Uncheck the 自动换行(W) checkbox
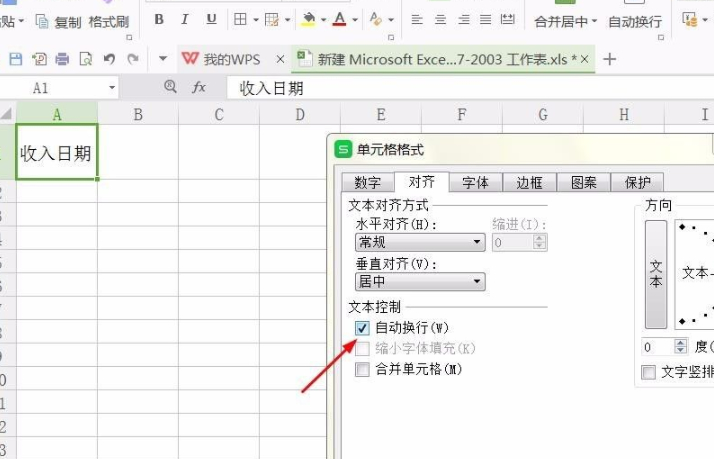This screenshot has height=459, width=714. point(362,328)
